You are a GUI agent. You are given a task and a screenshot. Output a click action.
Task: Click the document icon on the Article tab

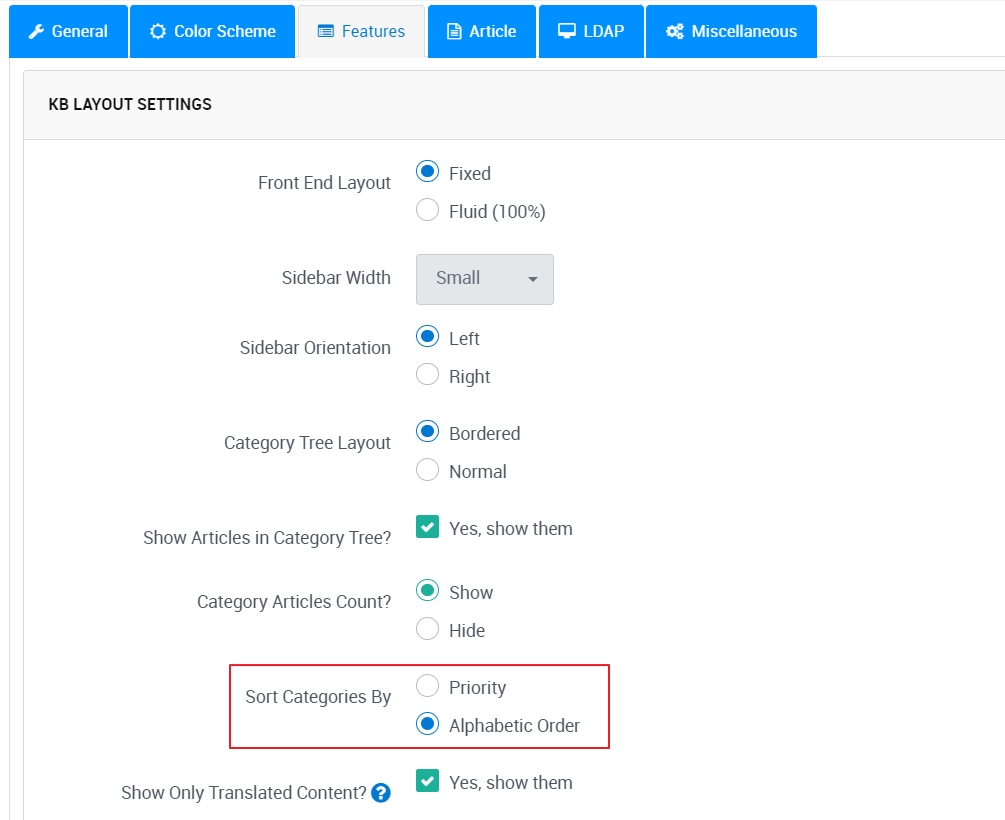[x=457, y=31]
